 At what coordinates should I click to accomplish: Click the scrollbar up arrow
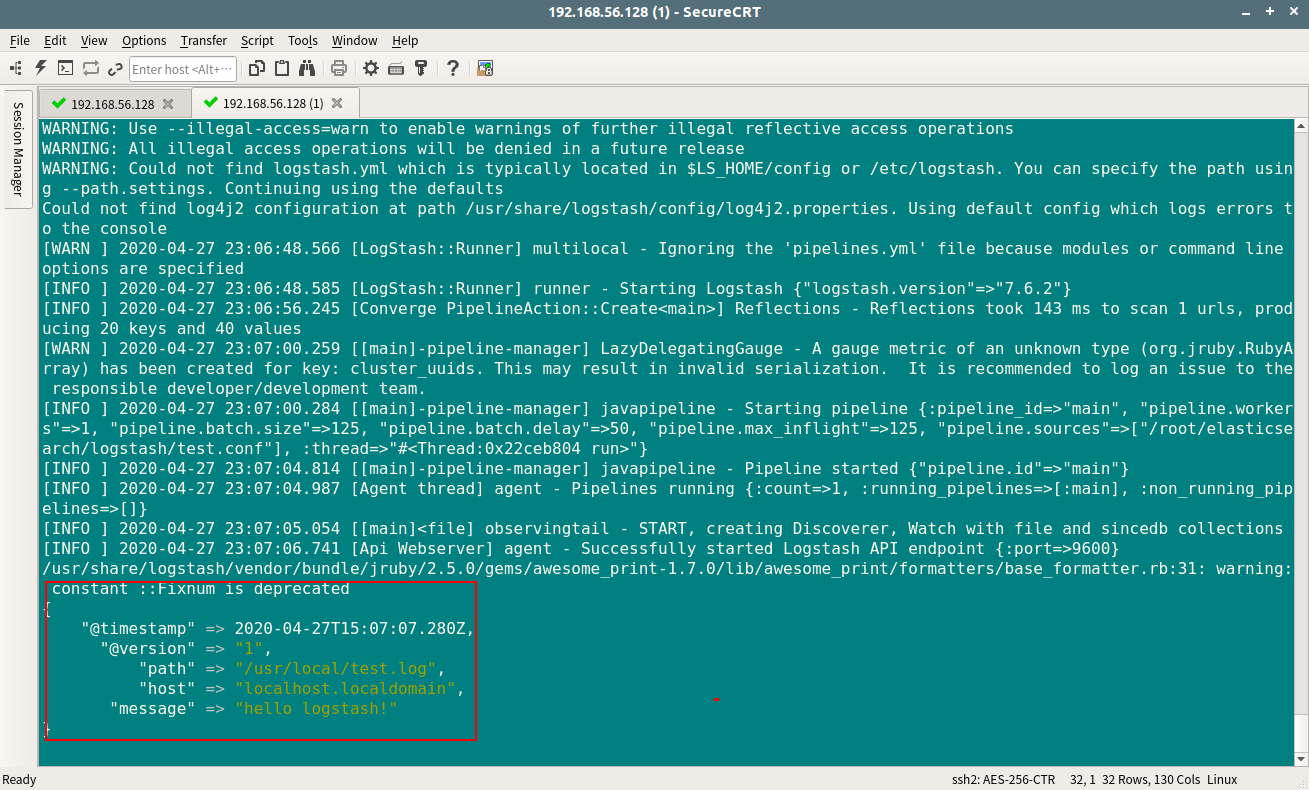pyautogui.click(x=1301, y=125)
